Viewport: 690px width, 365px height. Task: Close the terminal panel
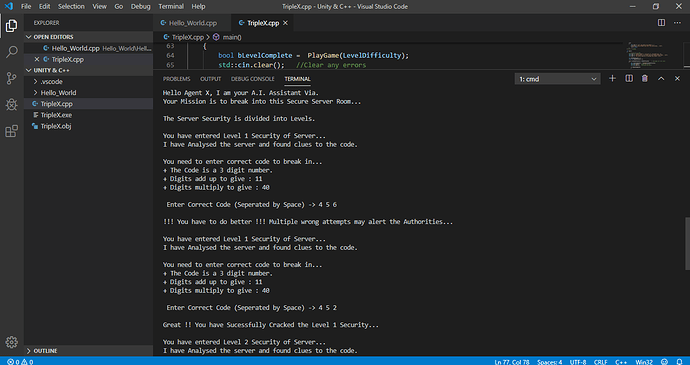677,78
